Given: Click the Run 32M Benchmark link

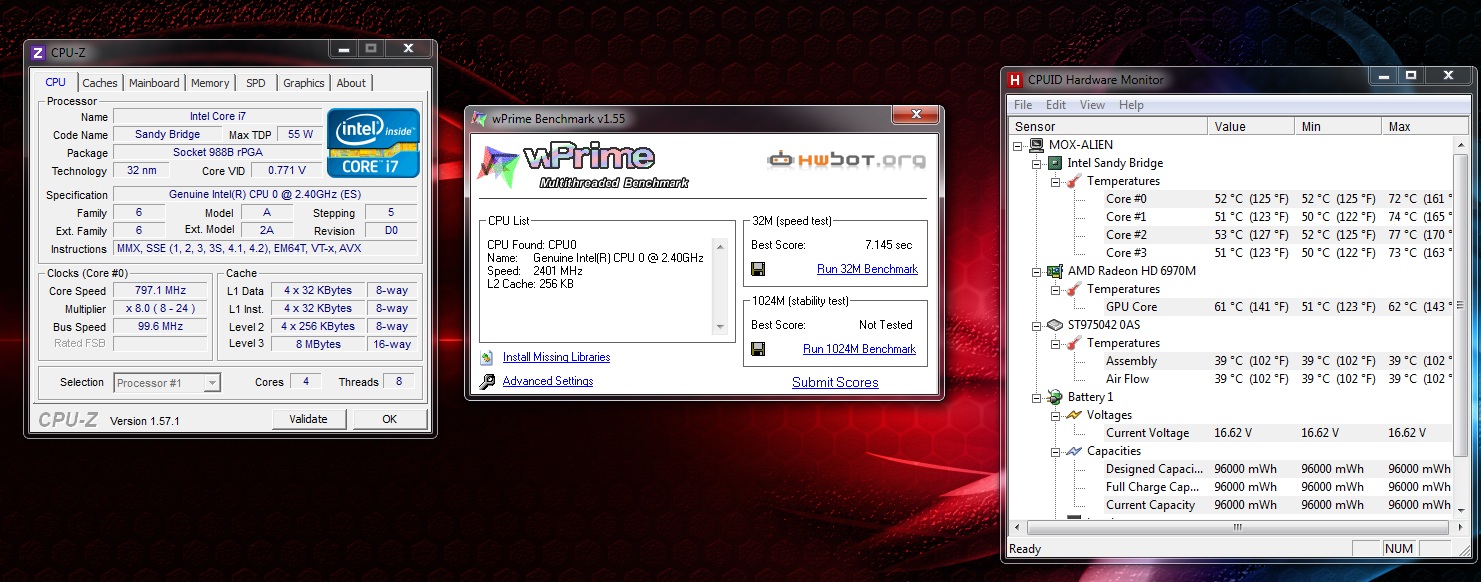Looking at the screenshot, I should (x=867, y=269).
